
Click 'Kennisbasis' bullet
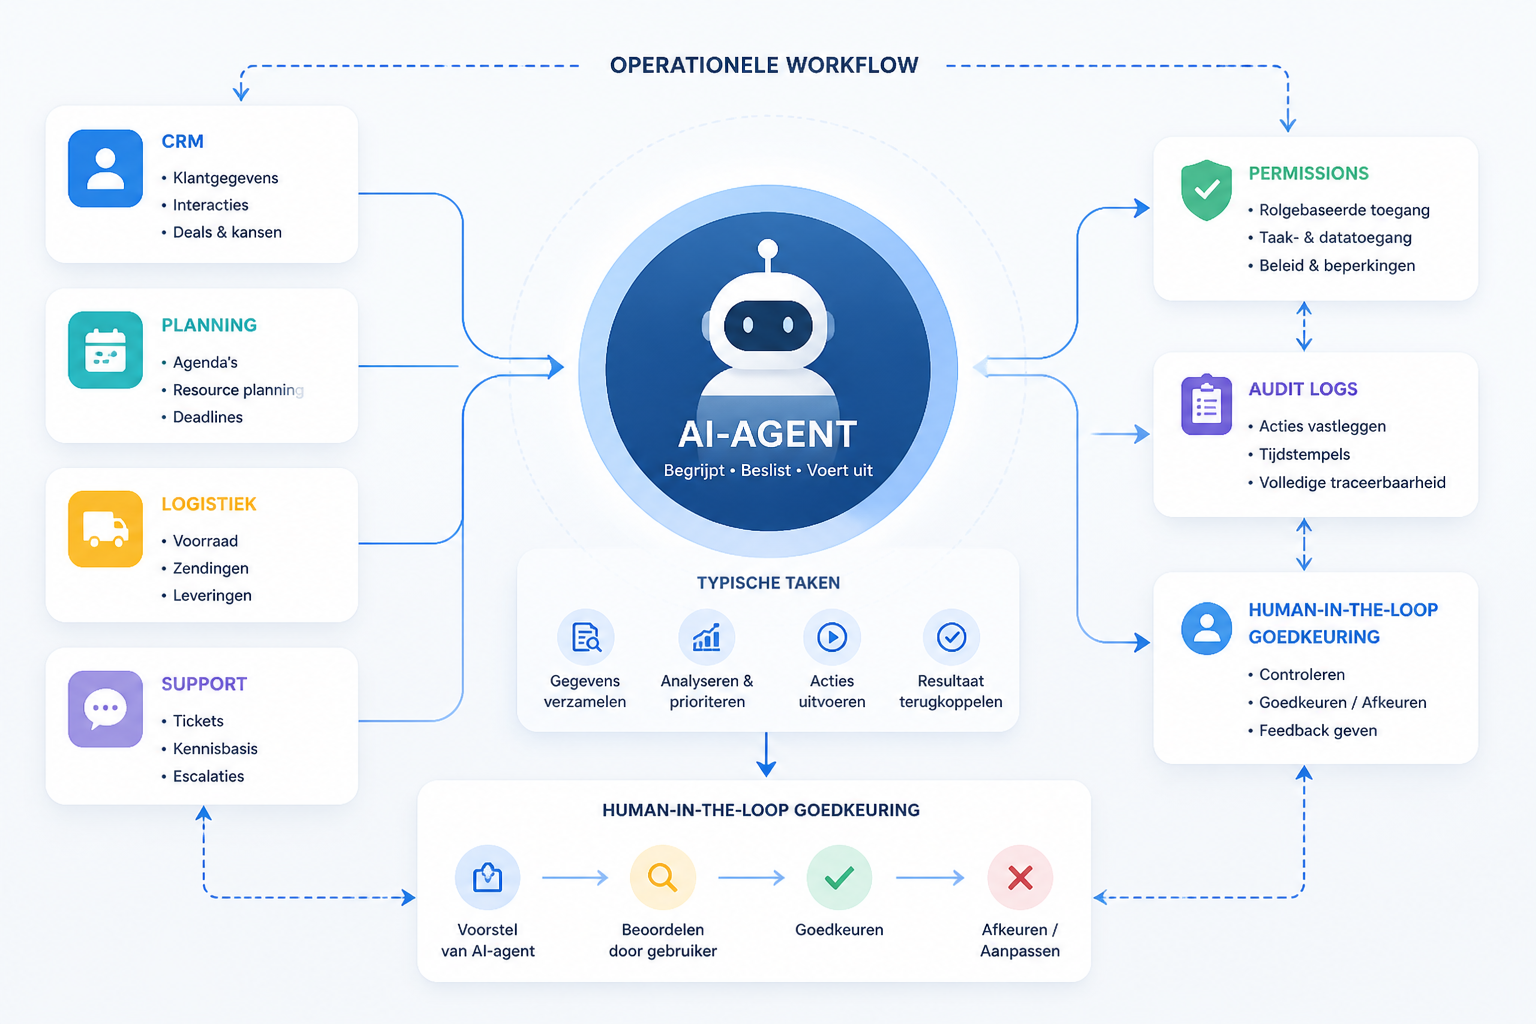tap(215, 749)
